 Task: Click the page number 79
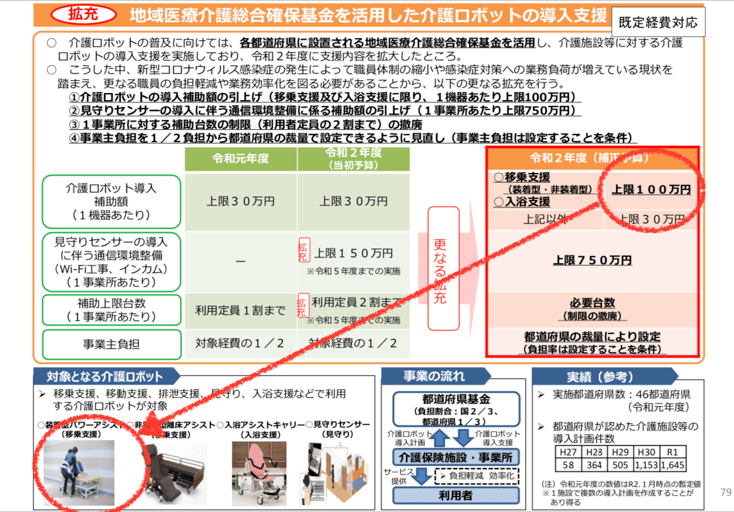(x=726, y=492)
